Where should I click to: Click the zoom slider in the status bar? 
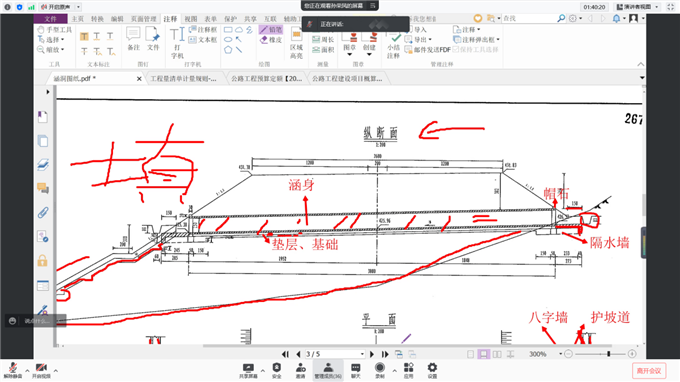pos(600,354)
